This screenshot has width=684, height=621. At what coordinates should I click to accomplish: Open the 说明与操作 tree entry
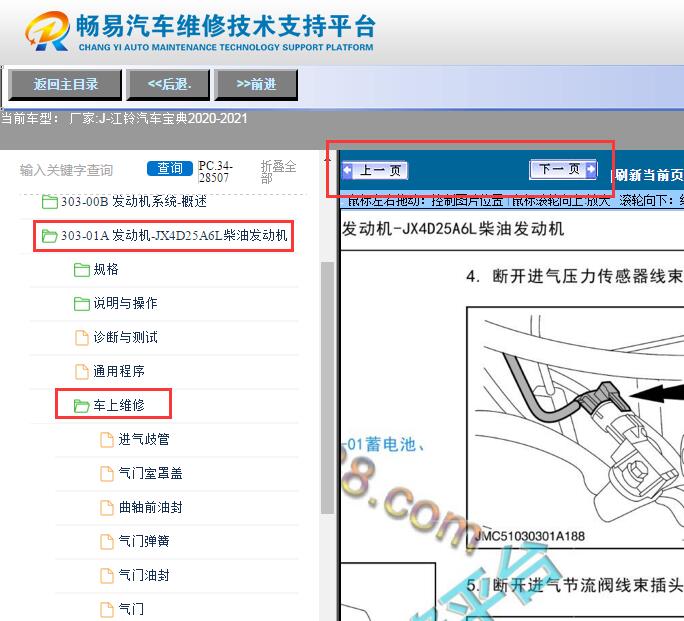click(x=125, y=304)
